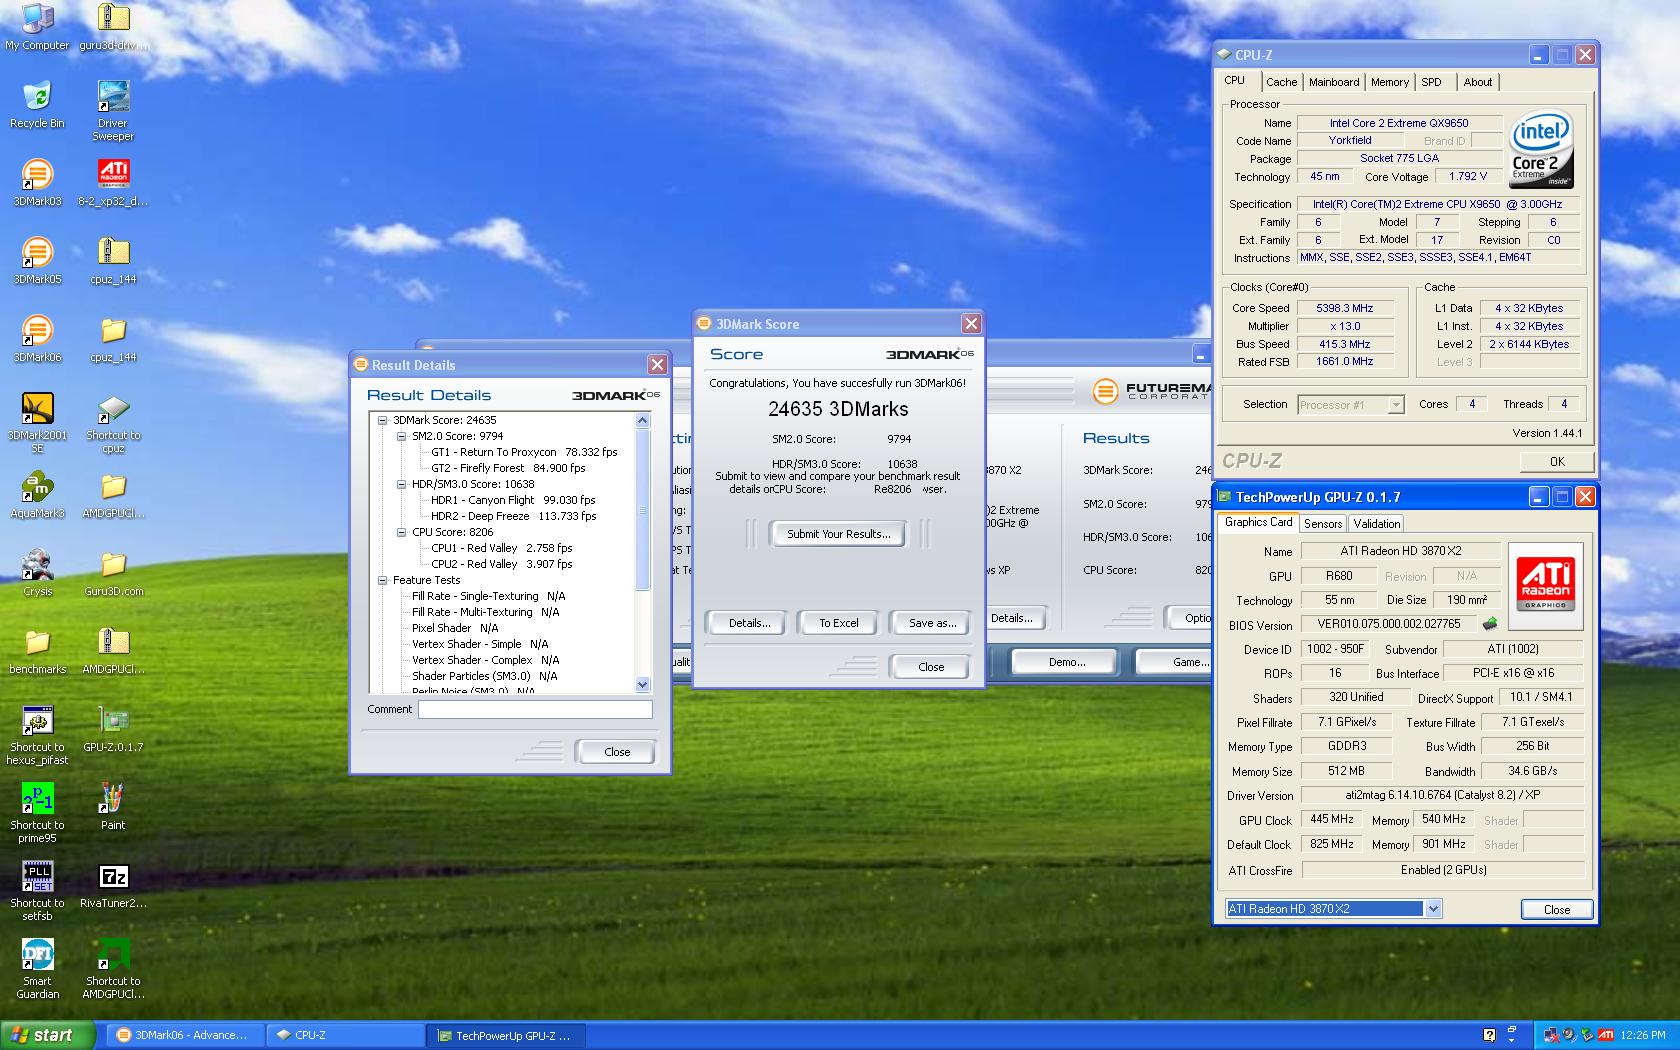Select the Driver Sweeper desktop shortcut
Viewport: 1680px width, 1050px height.
tap(113, 111)
